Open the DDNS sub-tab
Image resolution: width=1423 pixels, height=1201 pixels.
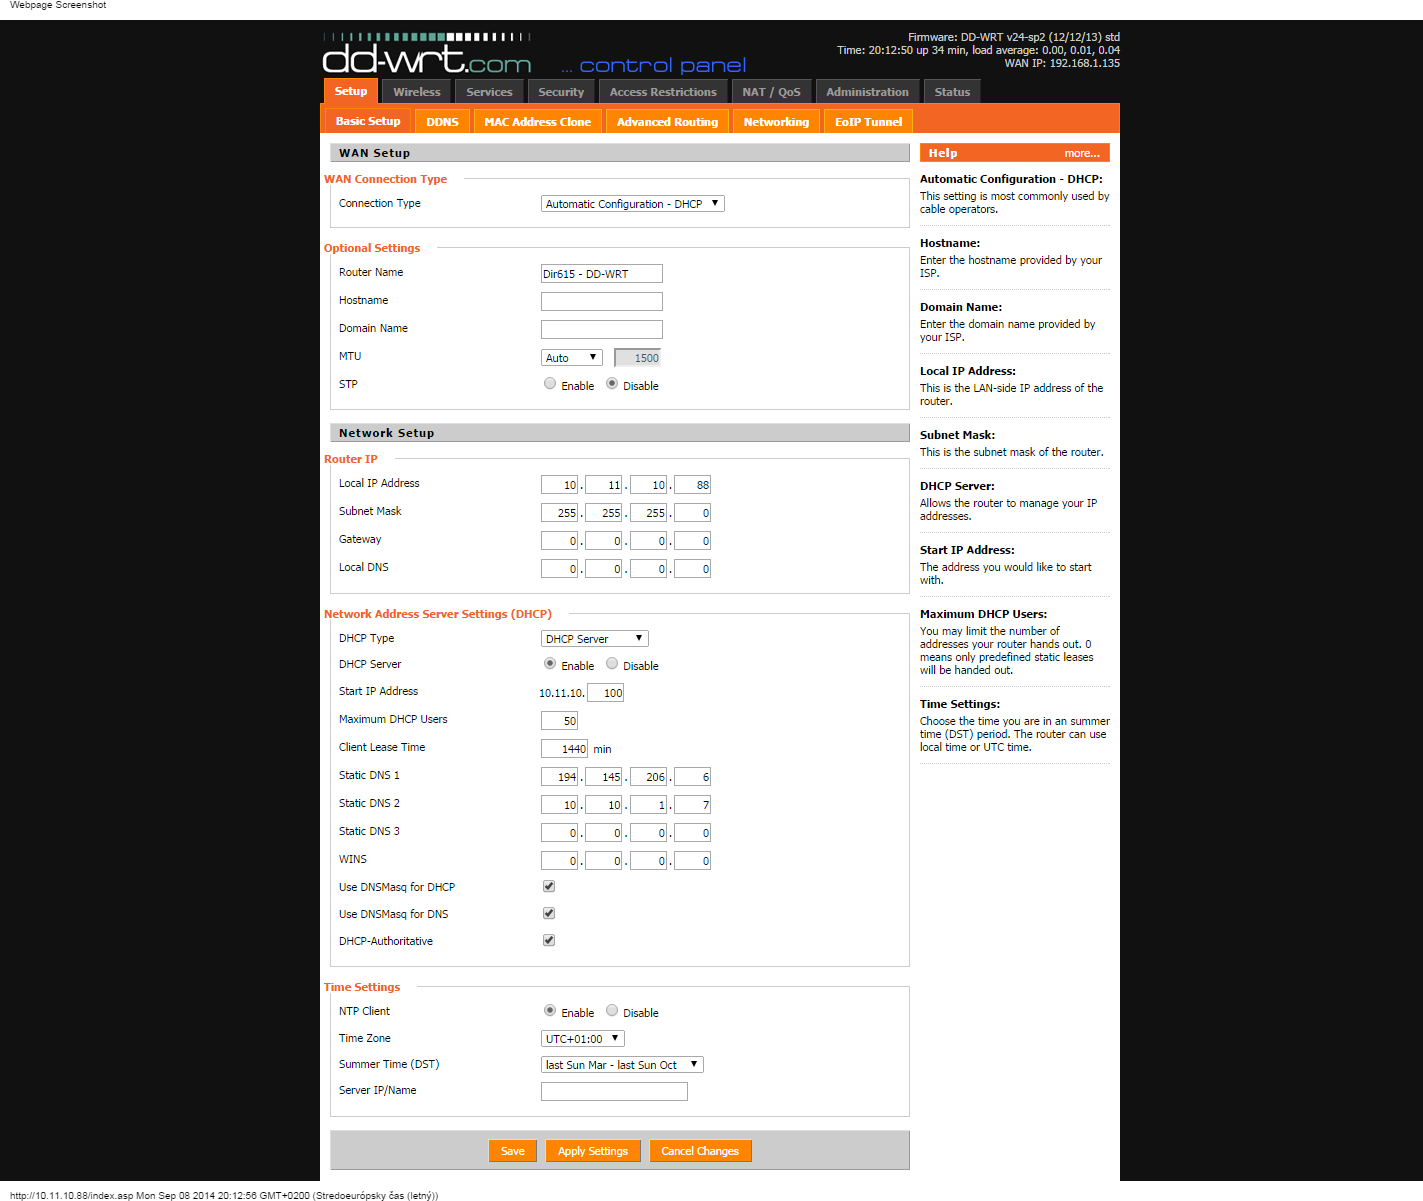click(442, 120)
